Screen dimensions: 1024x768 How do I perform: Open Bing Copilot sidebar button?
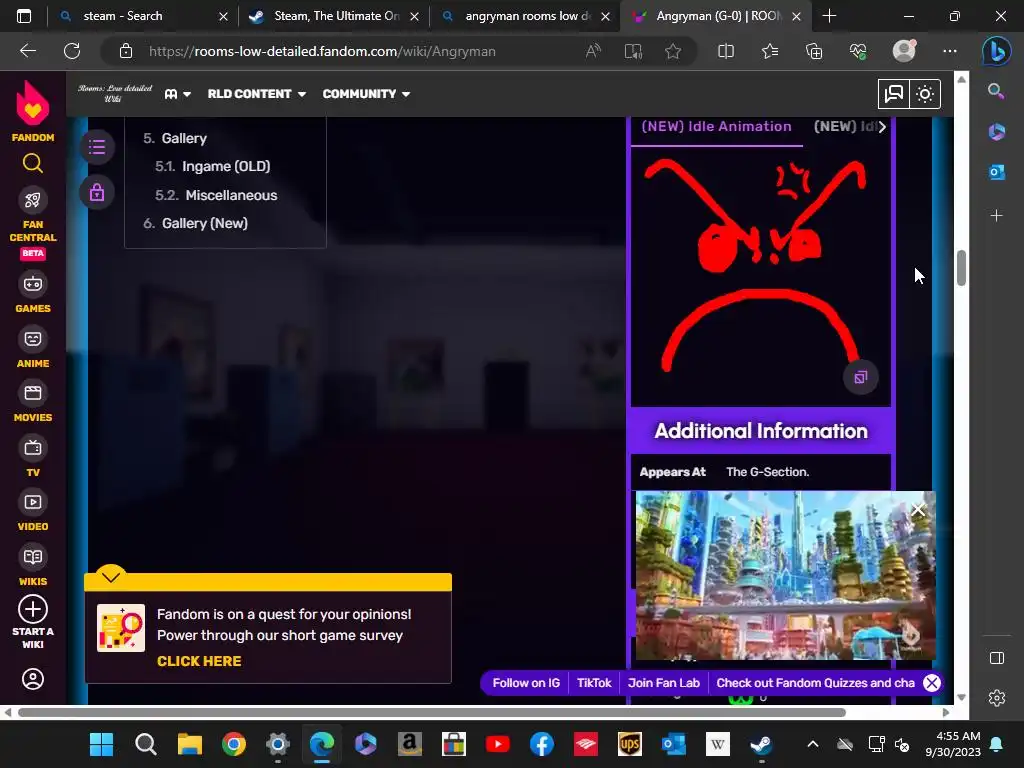tap(997, 51)
